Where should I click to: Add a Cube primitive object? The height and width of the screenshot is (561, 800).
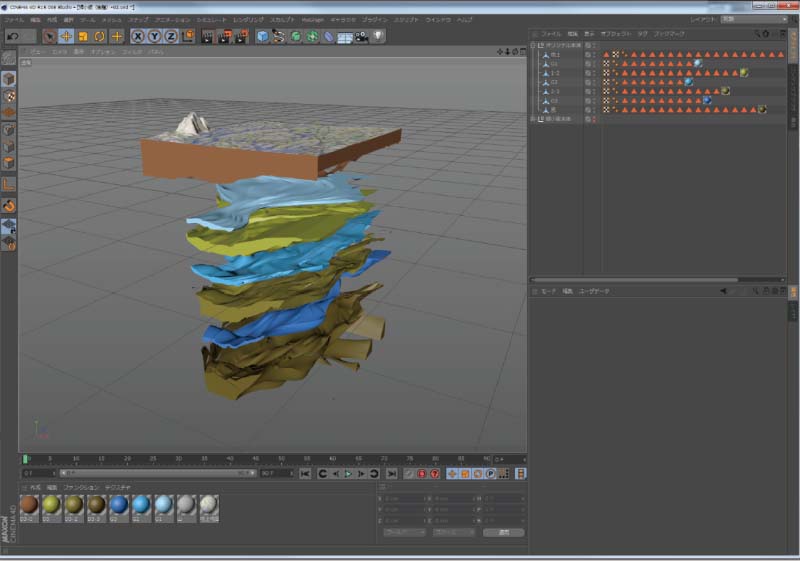(262, 36)
